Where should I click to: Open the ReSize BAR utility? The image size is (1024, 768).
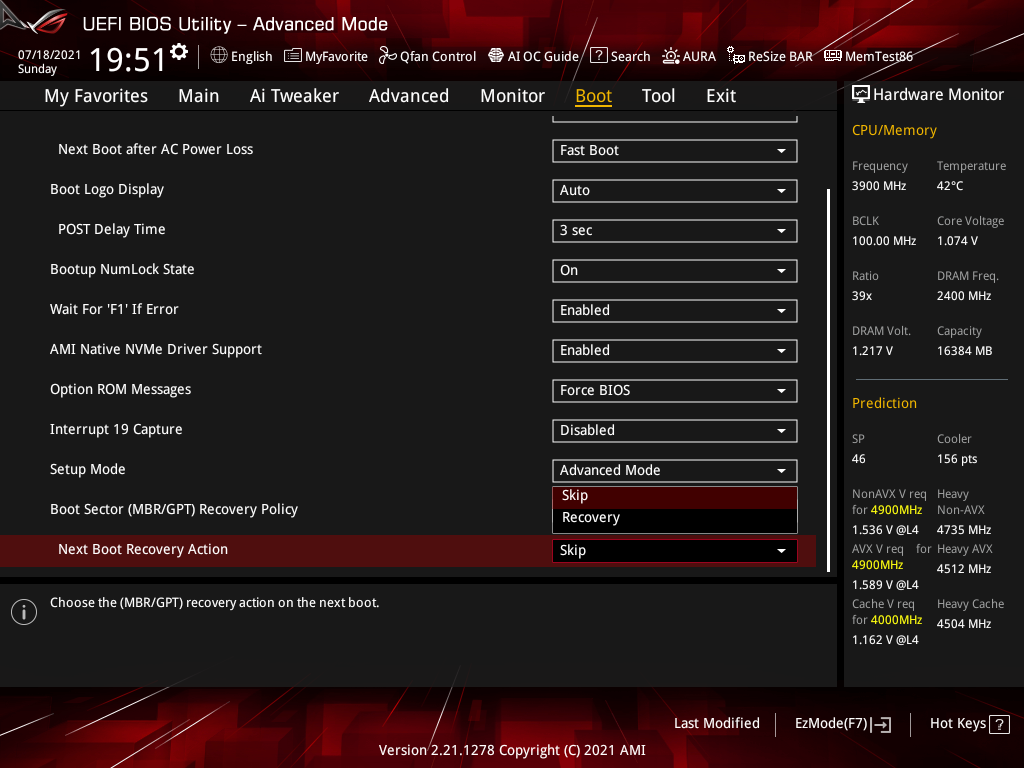tap(769, 56)
